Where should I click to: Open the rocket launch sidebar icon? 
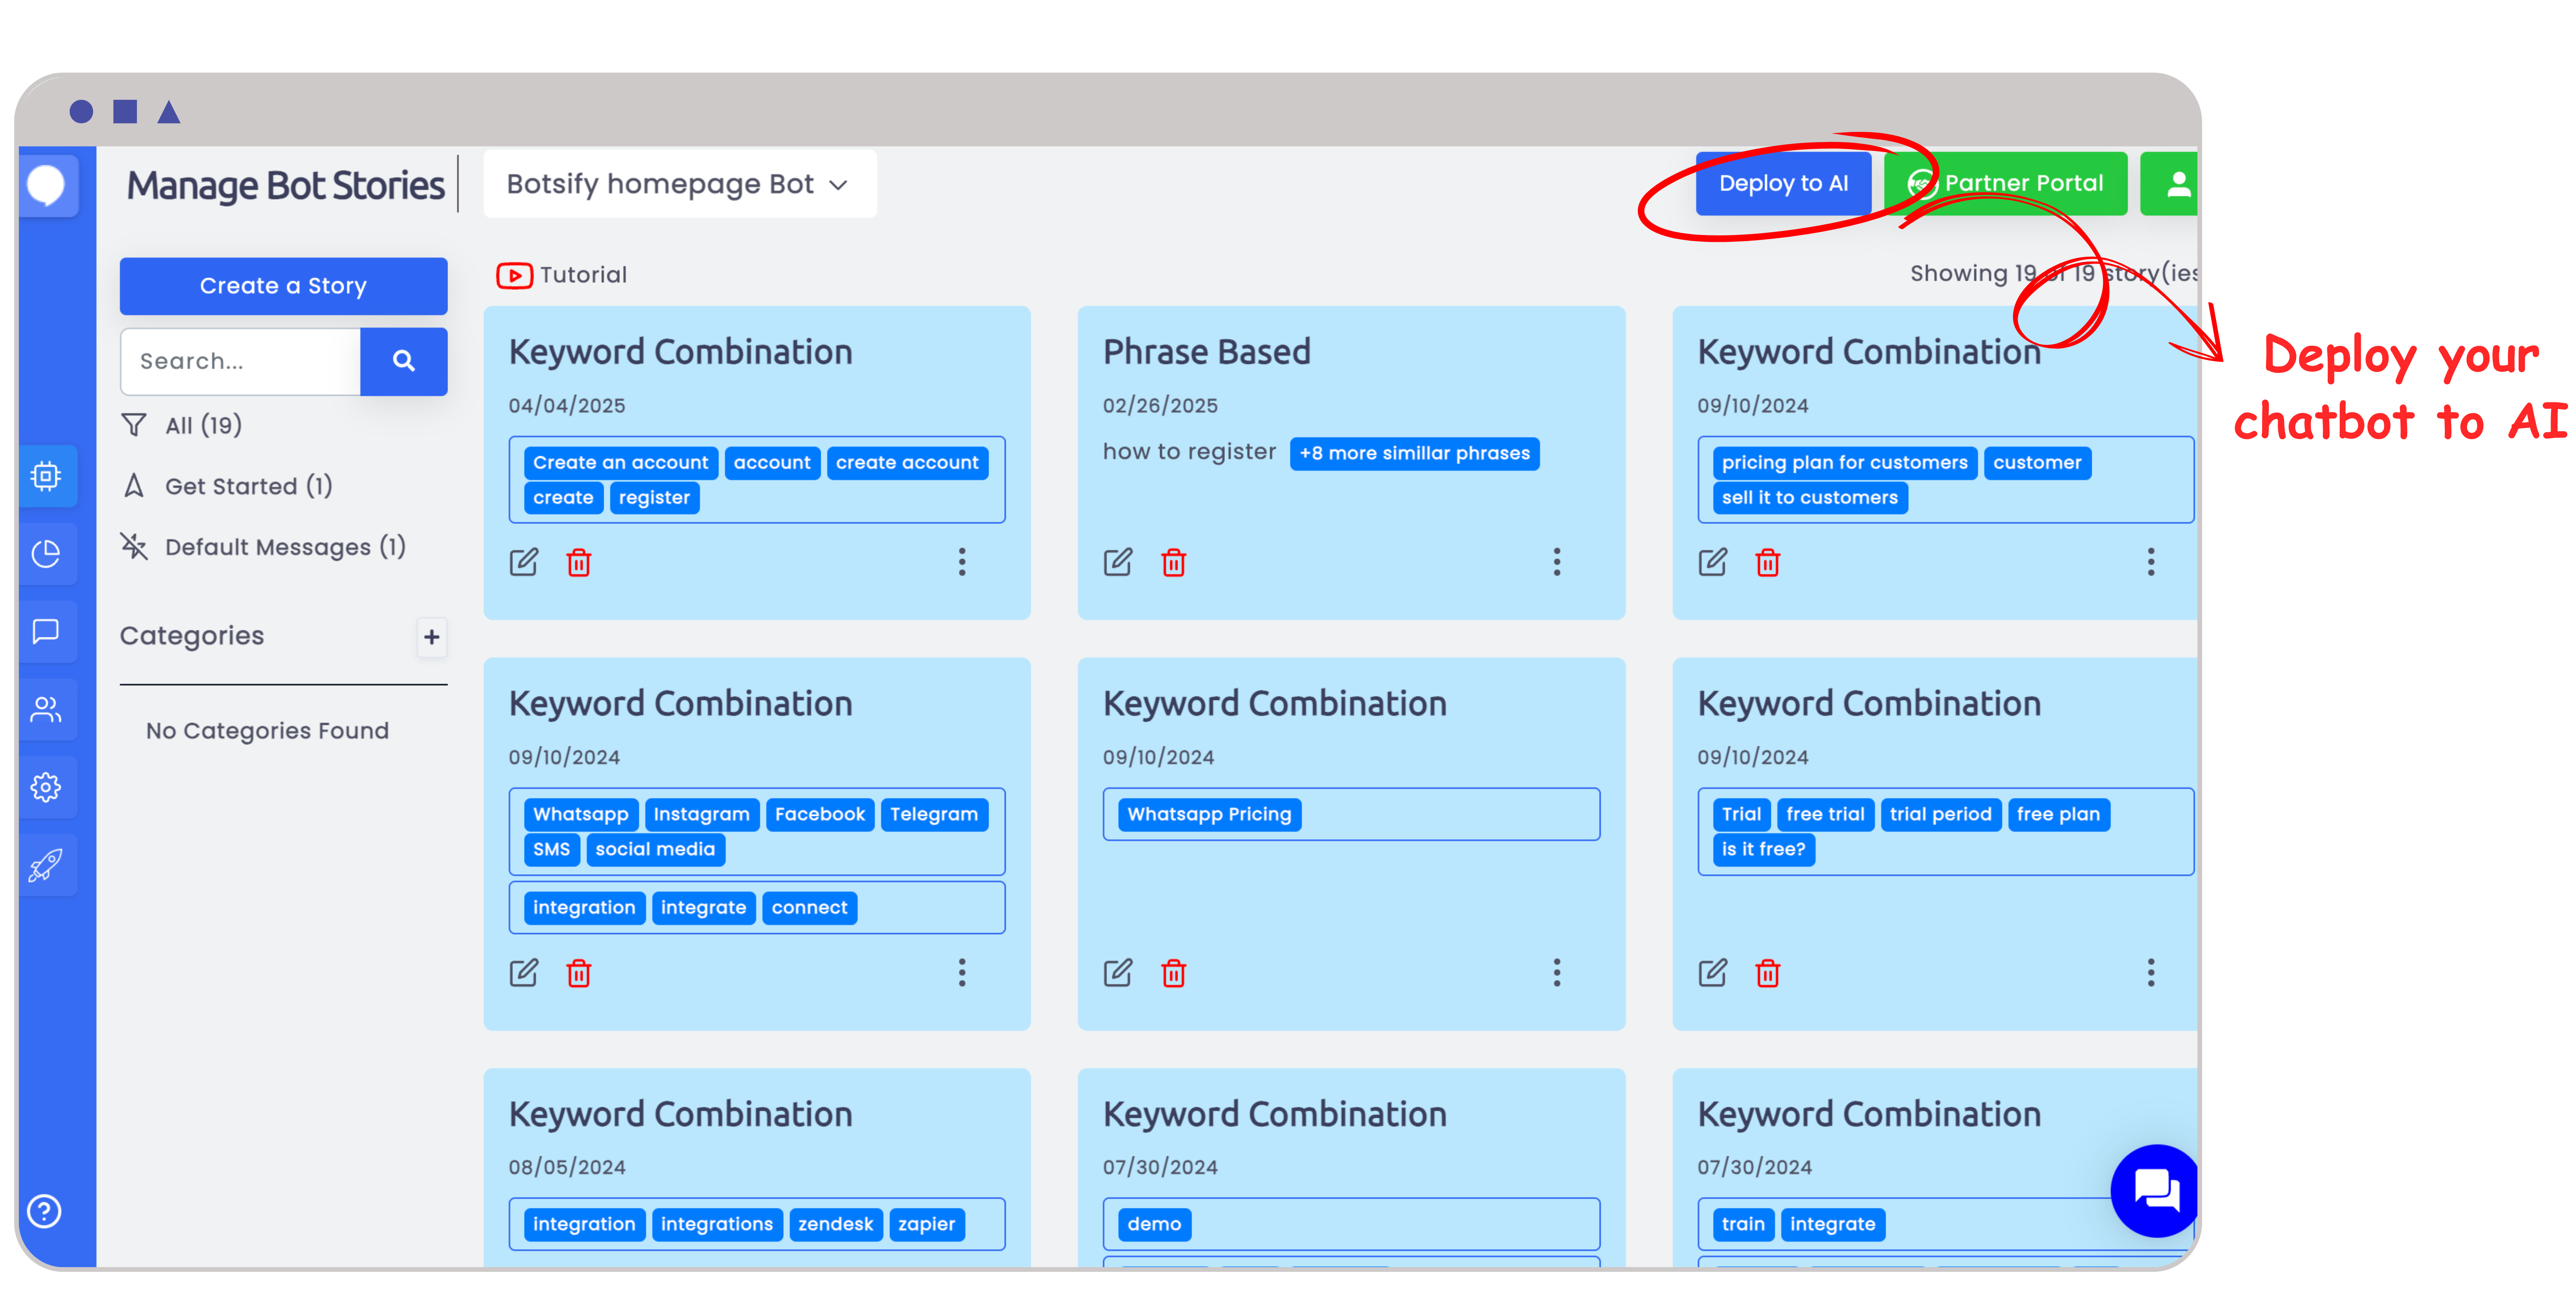point(46,865)
